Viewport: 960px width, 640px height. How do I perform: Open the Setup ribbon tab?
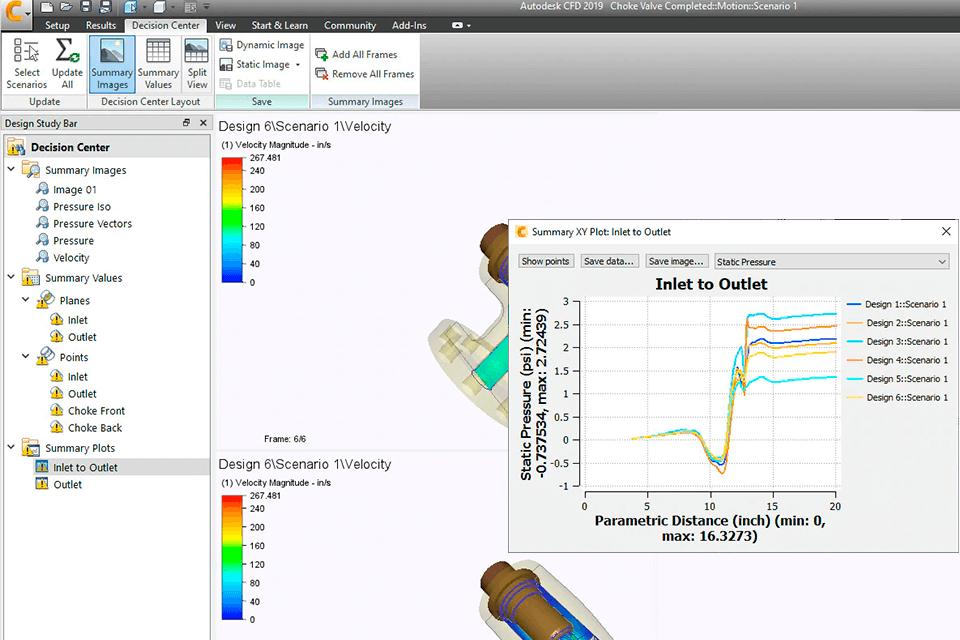tap(57, 25)
